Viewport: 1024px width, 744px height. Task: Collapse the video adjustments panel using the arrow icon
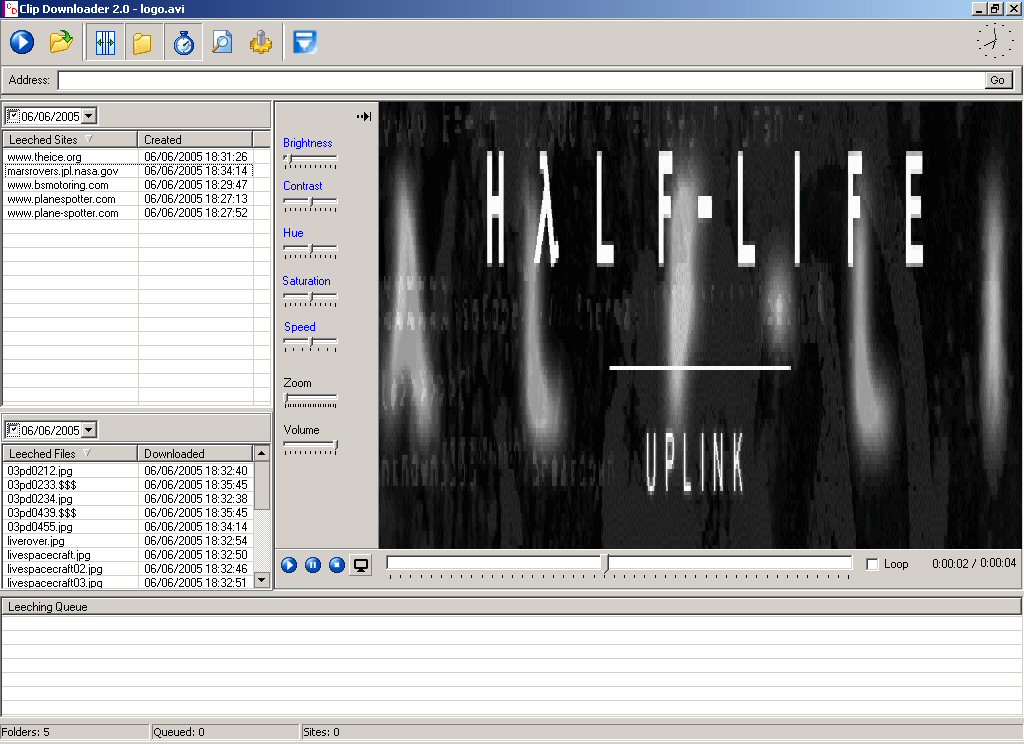[364, 116]
